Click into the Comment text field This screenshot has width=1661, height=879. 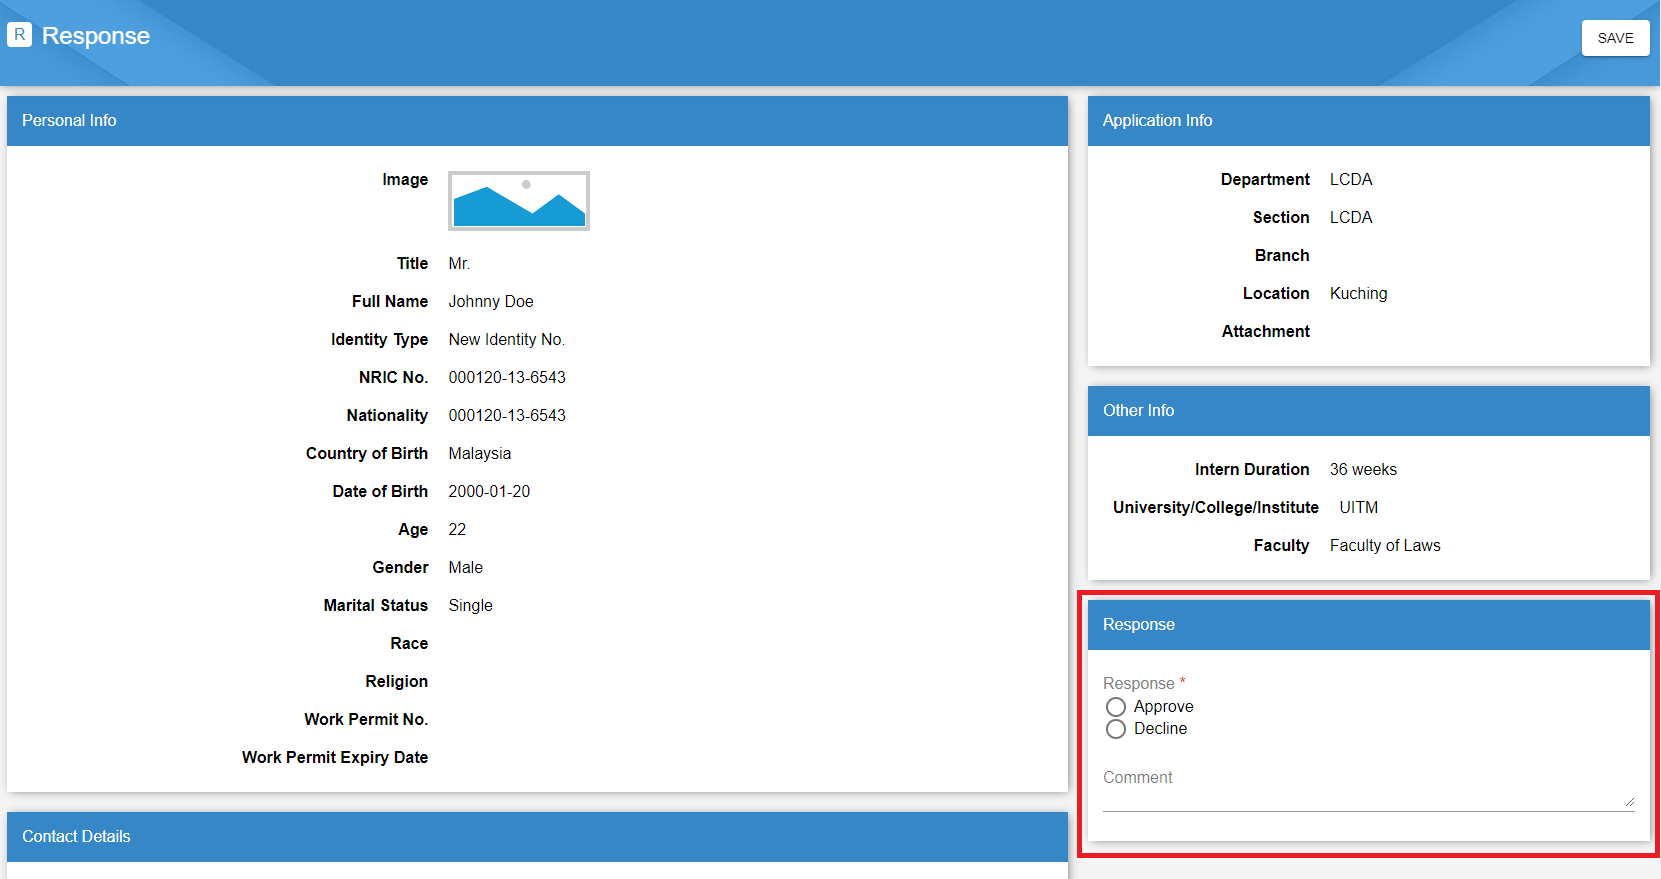[1368, 789]
